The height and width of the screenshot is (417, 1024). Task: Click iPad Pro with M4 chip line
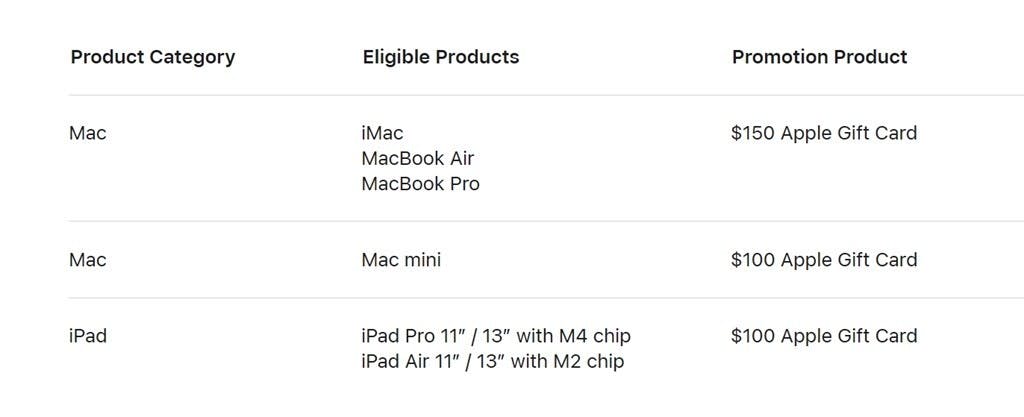click(x=496, y=336)
